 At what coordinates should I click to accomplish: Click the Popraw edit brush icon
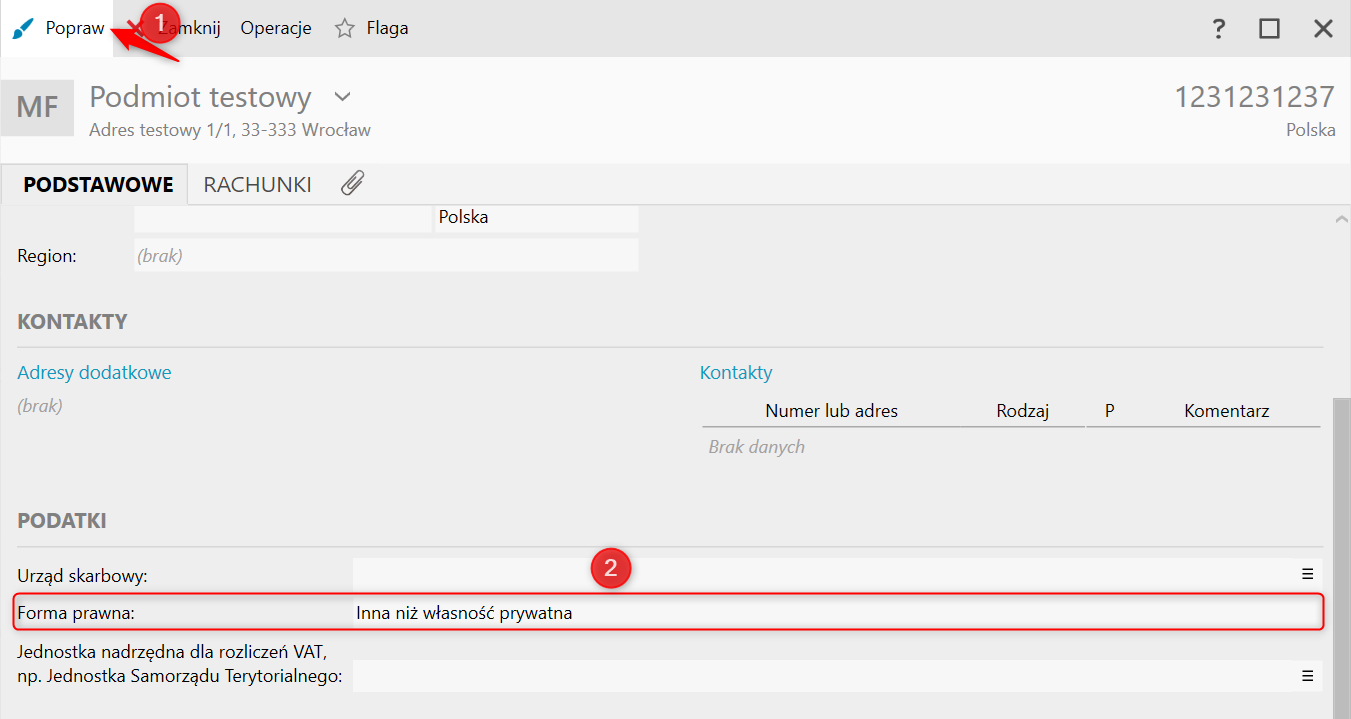23,29
